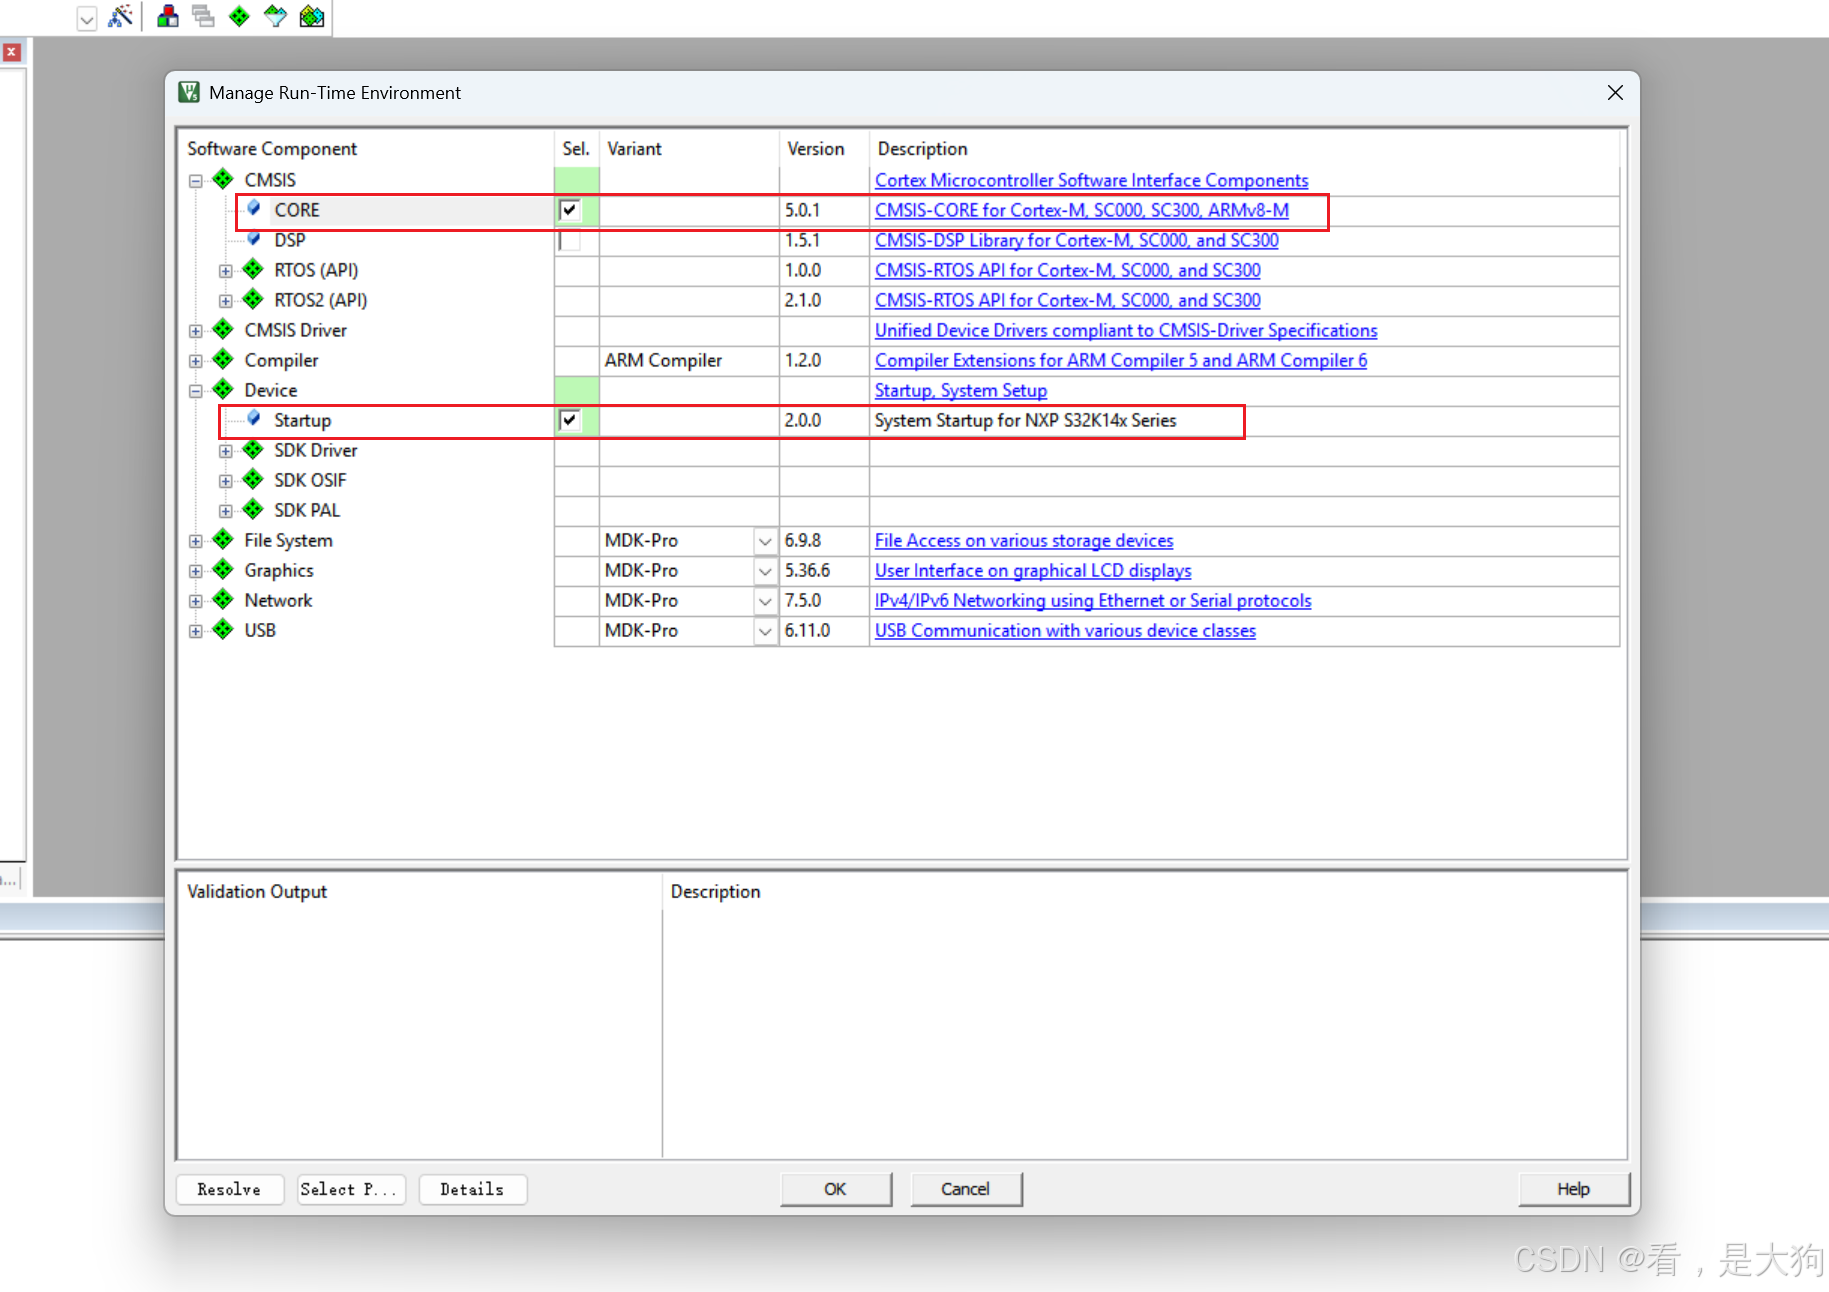Open USB Communication with device classes link

tap(1065, 630)
